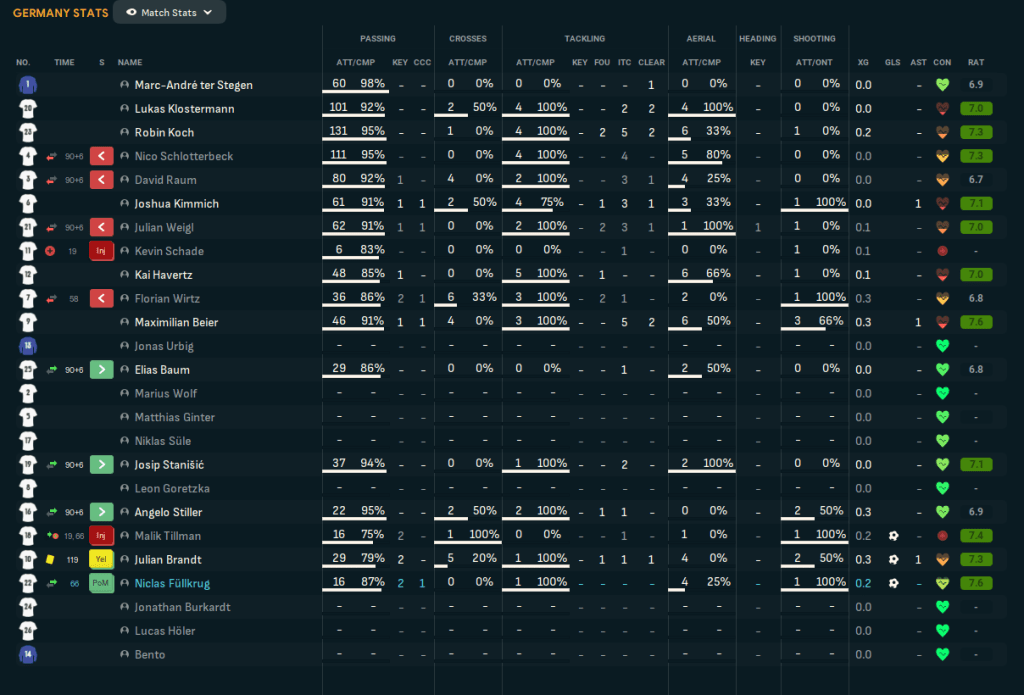Open the Match Stats view dropdown
Viewport: 1024px width, 695px height.
[x=169, y=12]
